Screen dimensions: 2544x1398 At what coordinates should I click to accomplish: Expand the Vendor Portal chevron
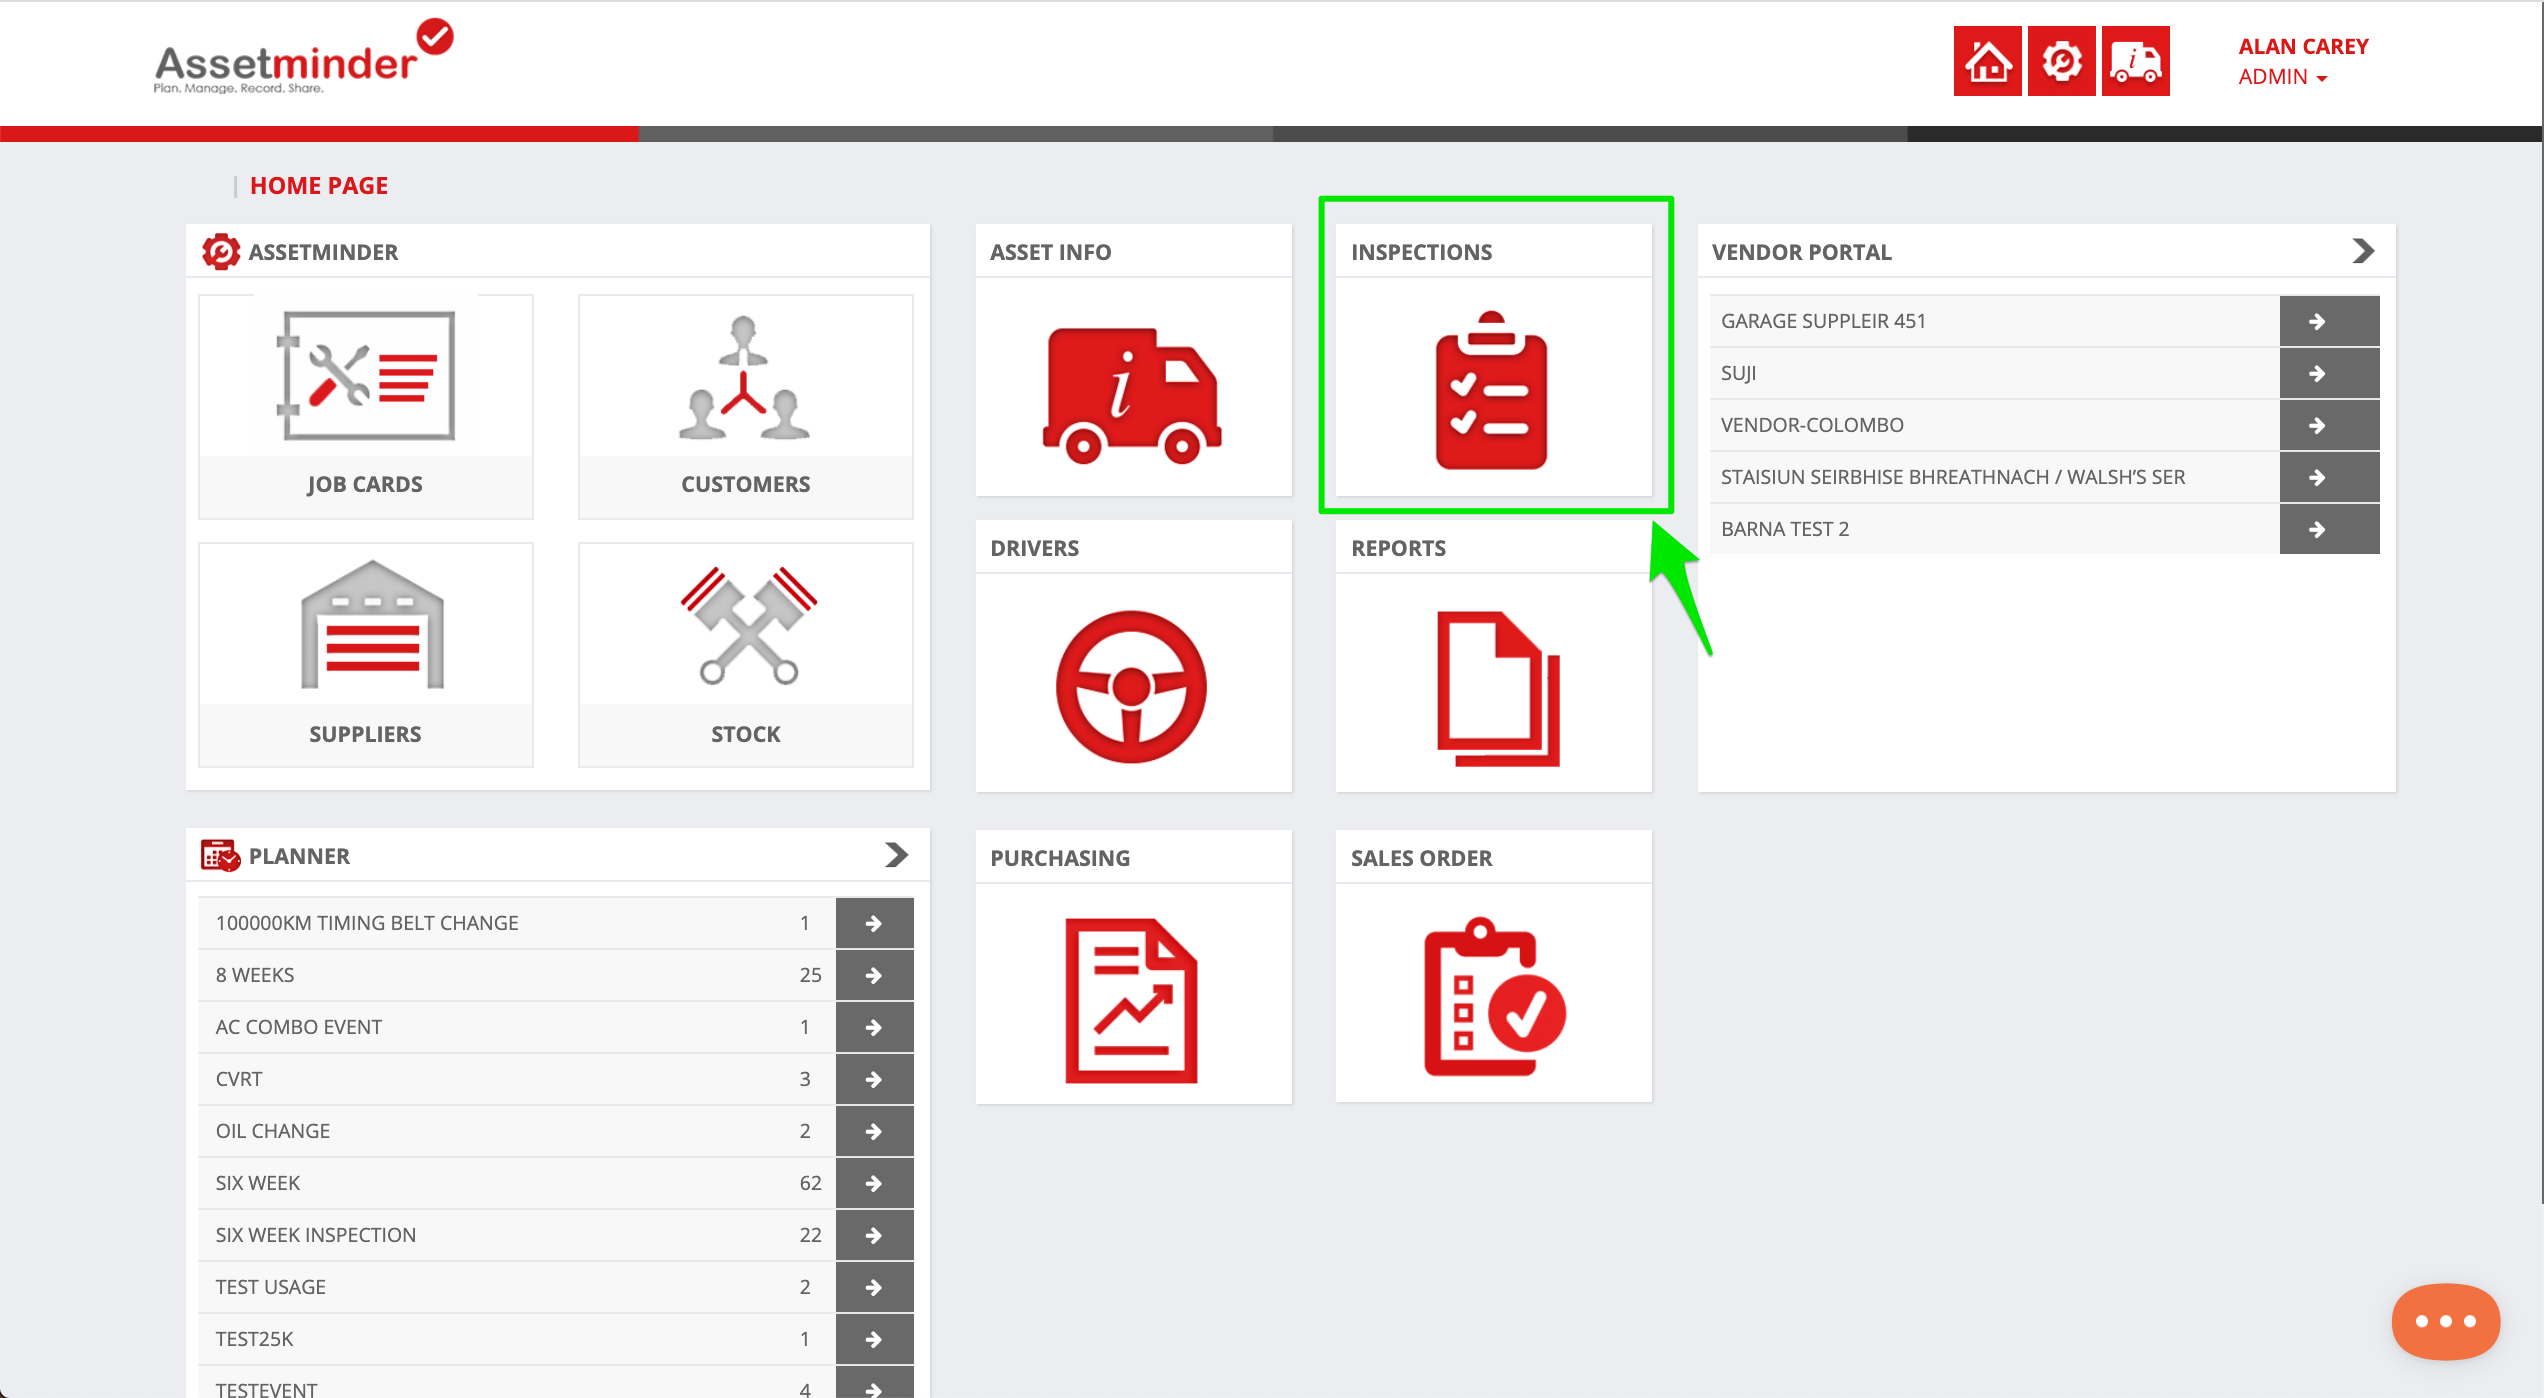pyautogui.click(x=2363, y=251)
